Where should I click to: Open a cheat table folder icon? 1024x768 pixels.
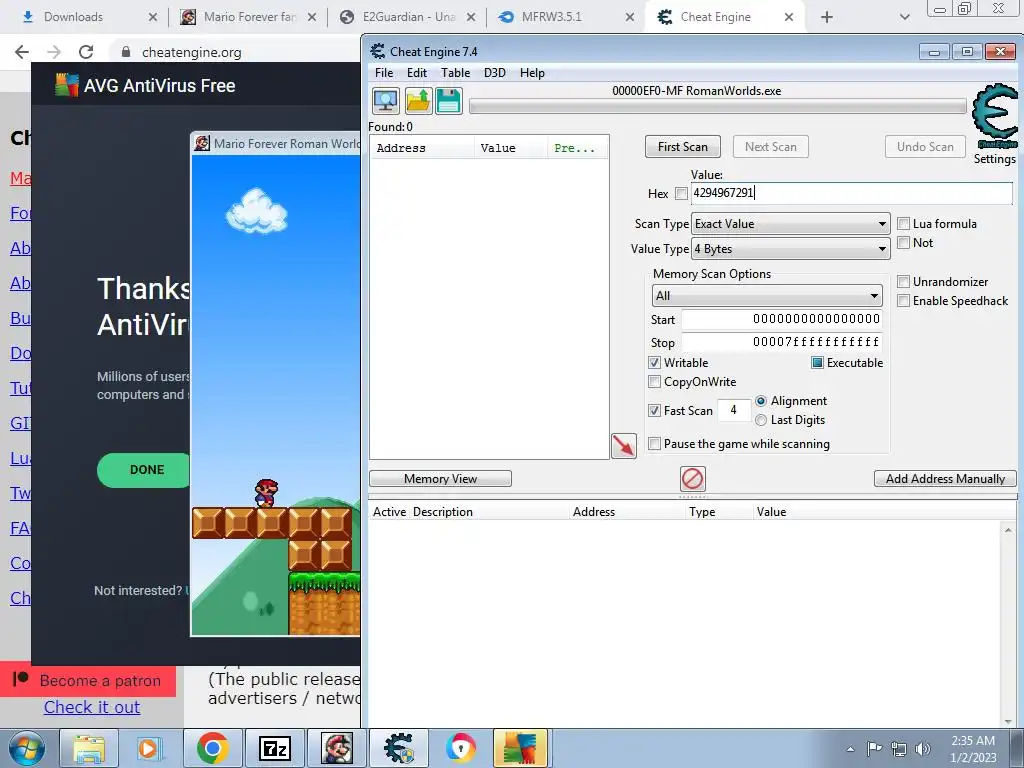(418, 101)
